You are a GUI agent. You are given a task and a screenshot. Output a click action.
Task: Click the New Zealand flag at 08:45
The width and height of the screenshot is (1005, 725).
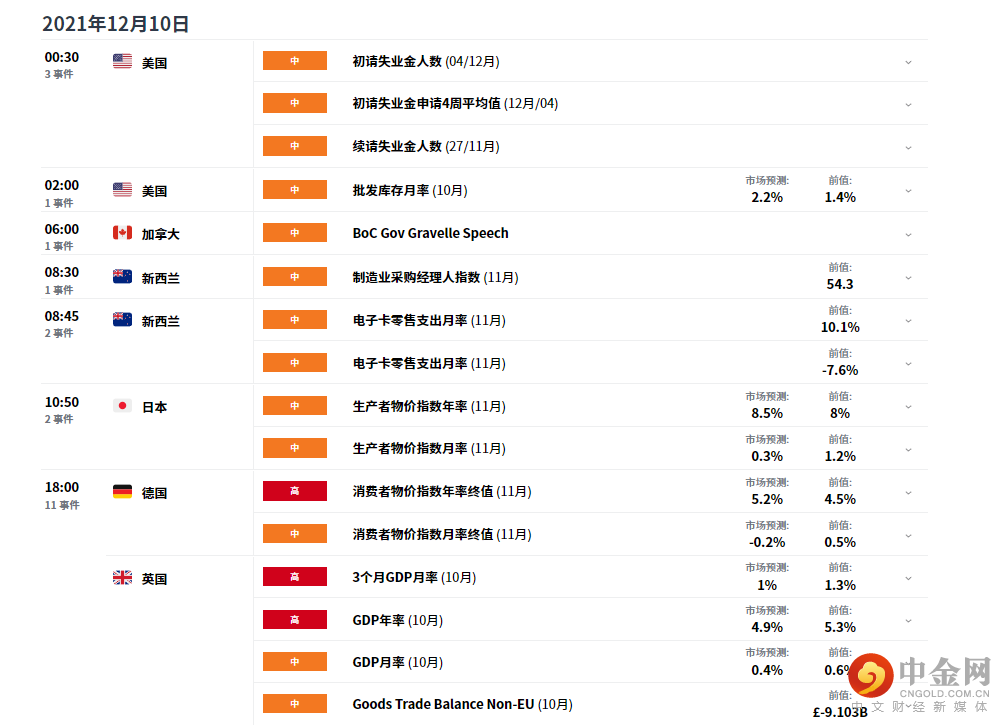(x=122, y=319)
